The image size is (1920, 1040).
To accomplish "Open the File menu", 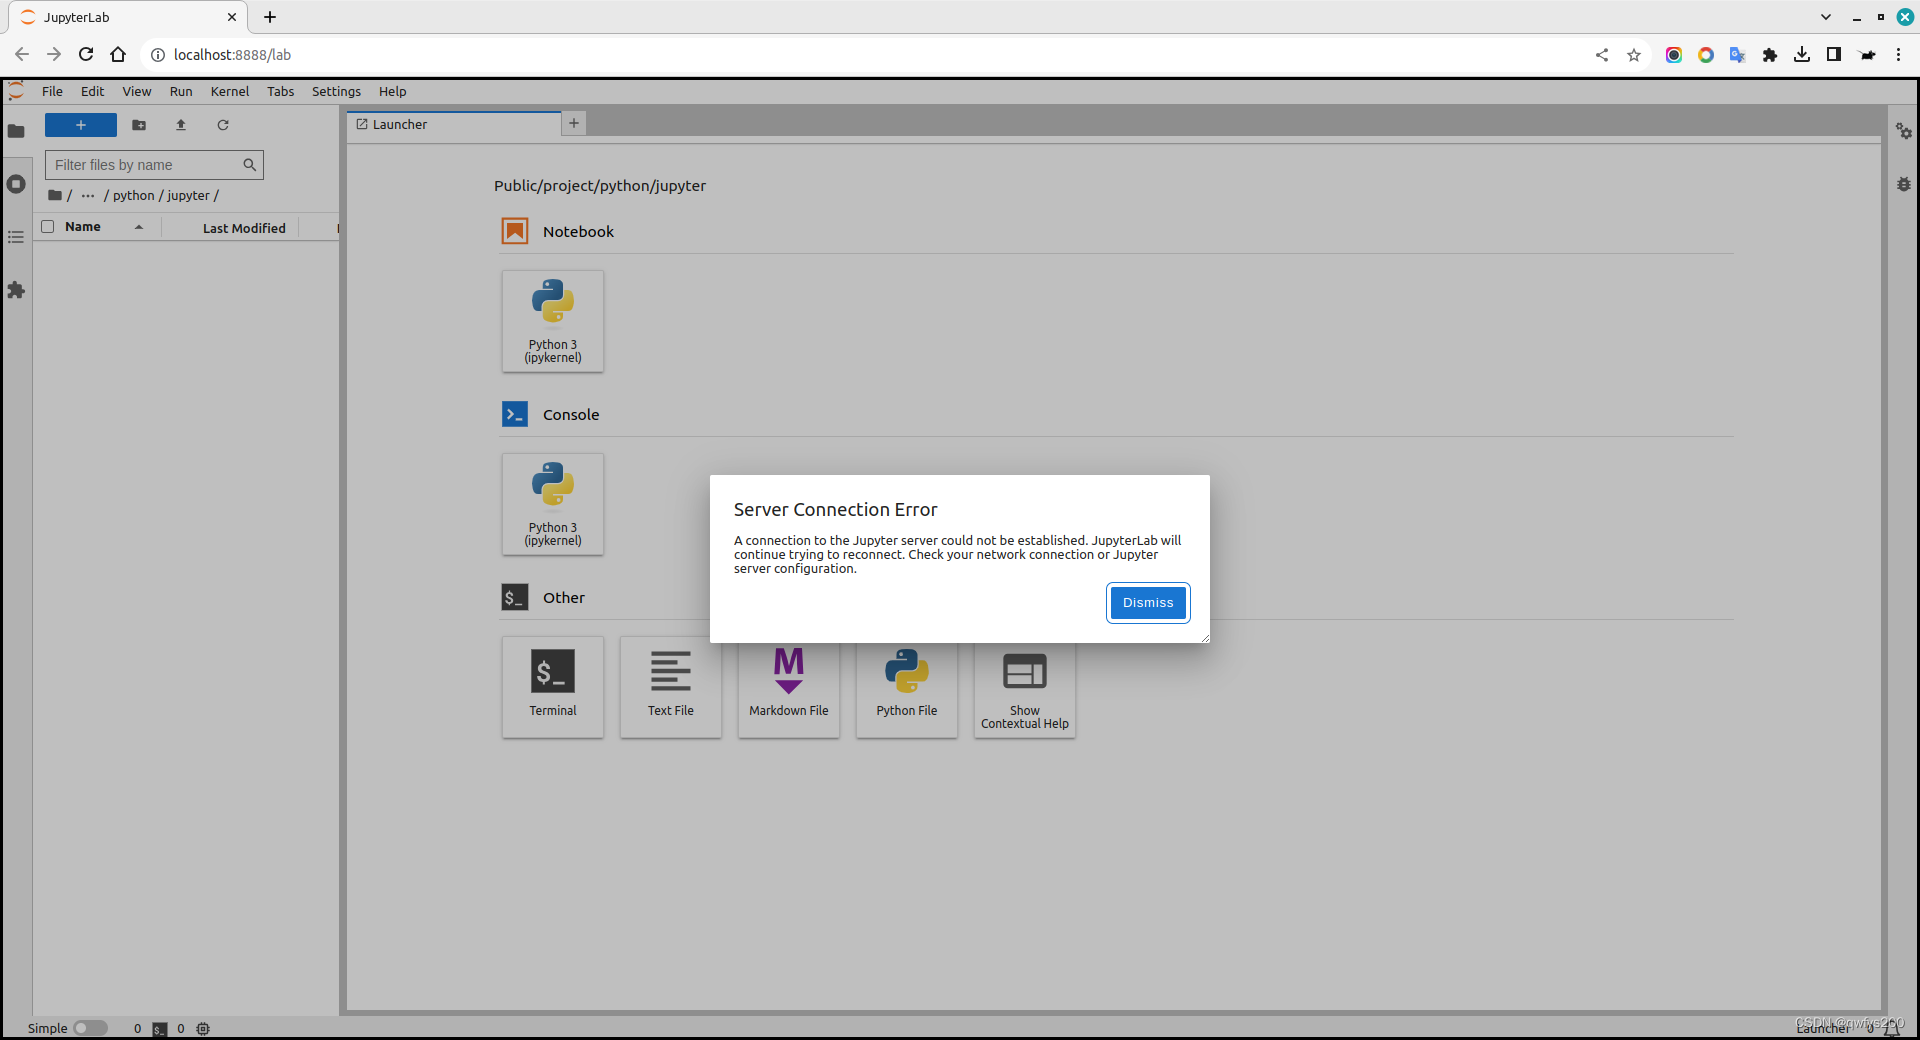I will pos(52,91).
